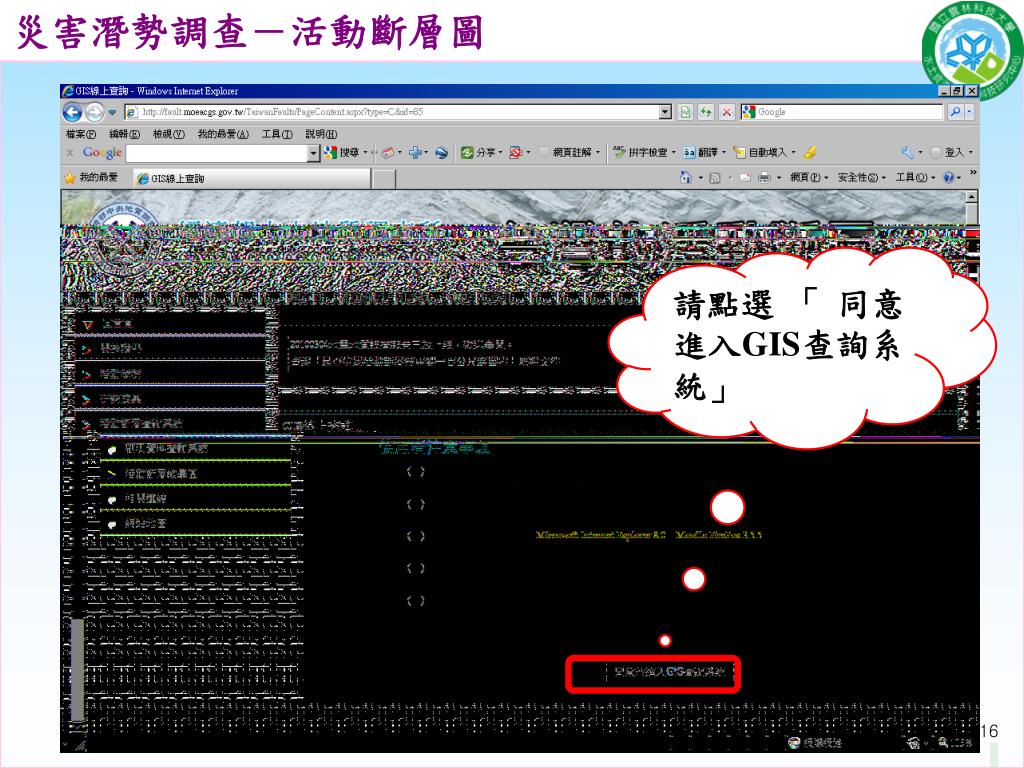Select the GIS線上查詢 tab

251,178
